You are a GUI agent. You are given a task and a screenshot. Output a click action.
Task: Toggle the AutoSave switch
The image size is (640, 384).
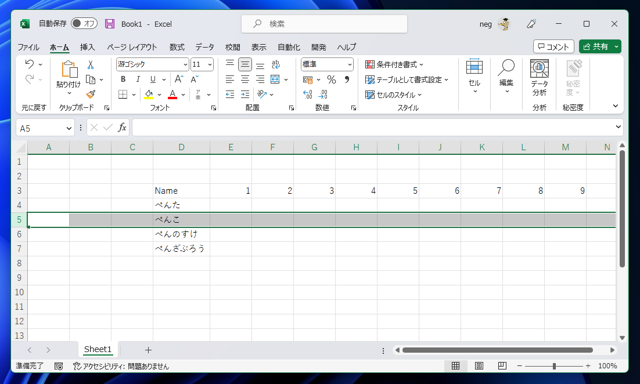click(x=84, y=24)
